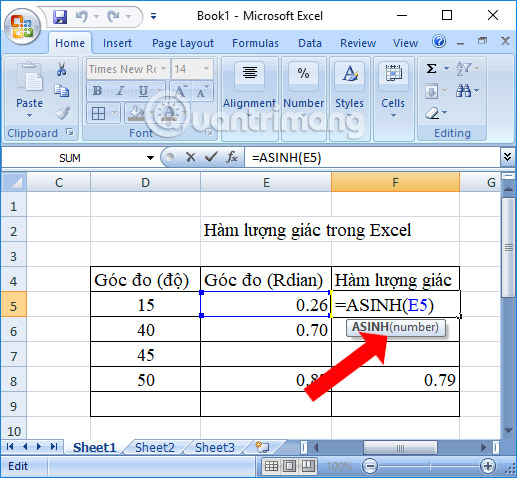Switch to the Sheet2 tab
The width and height of the screenshot is (517, 478).
(155, 447)
